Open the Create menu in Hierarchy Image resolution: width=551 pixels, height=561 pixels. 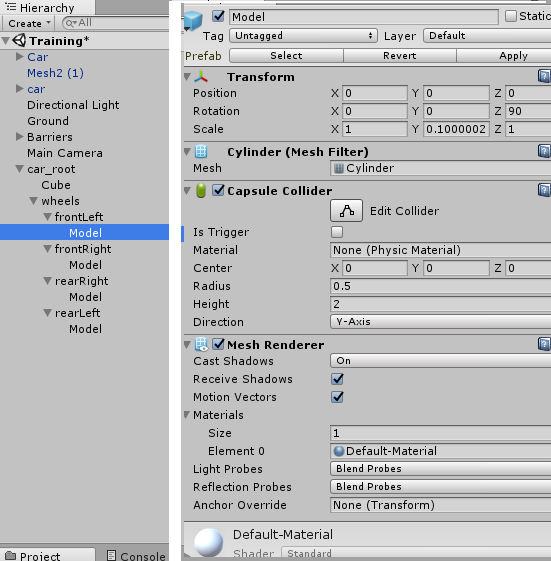click(x=29, y=24)
